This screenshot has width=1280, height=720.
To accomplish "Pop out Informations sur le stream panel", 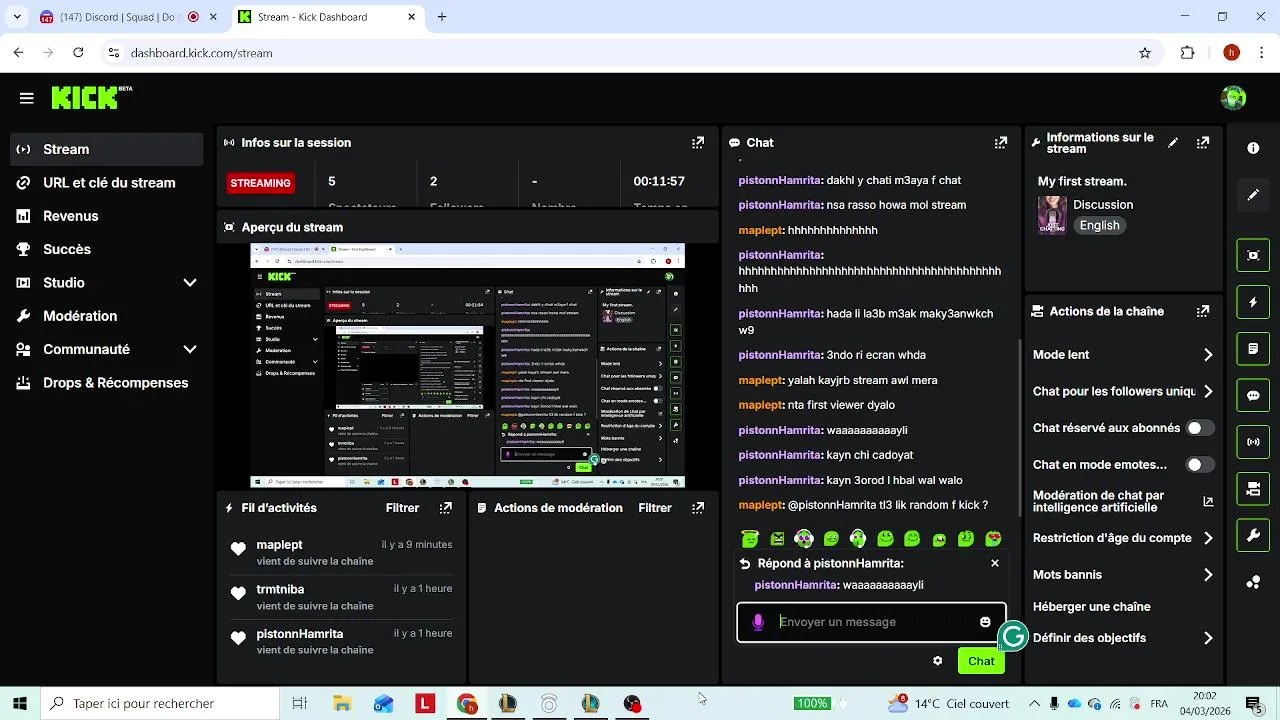I will (x=1203, y=143).
